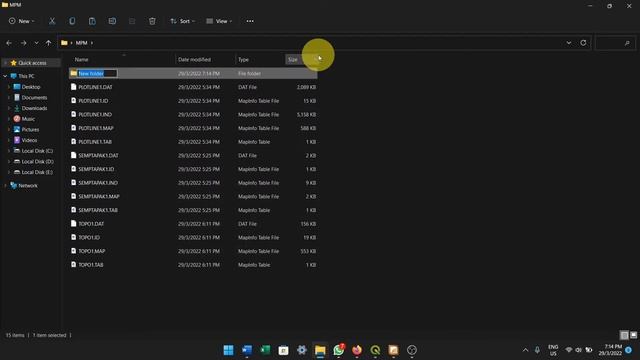Screen dimensions: 640x360
Task: Open the Sort dropdown menu
Action: 182,21
